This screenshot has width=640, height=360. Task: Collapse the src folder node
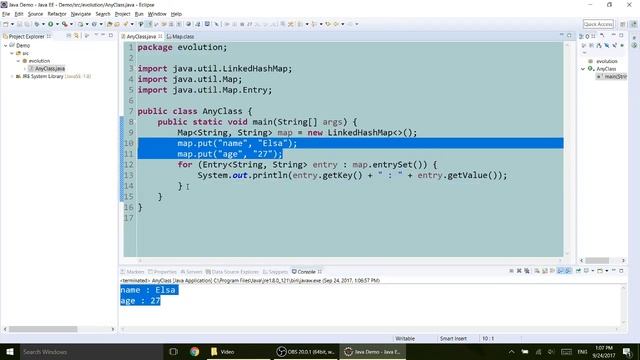tap(12, 53)
